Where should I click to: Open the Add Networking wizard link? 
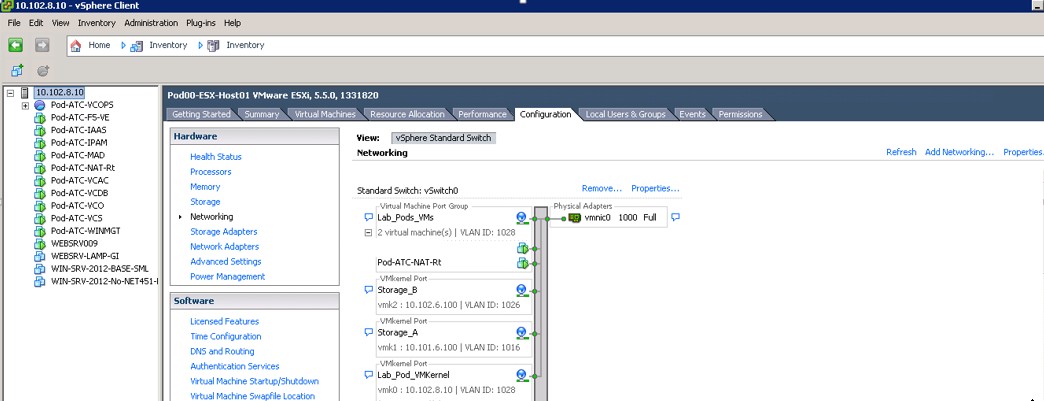pyautogui.click(x=959, y=152)
